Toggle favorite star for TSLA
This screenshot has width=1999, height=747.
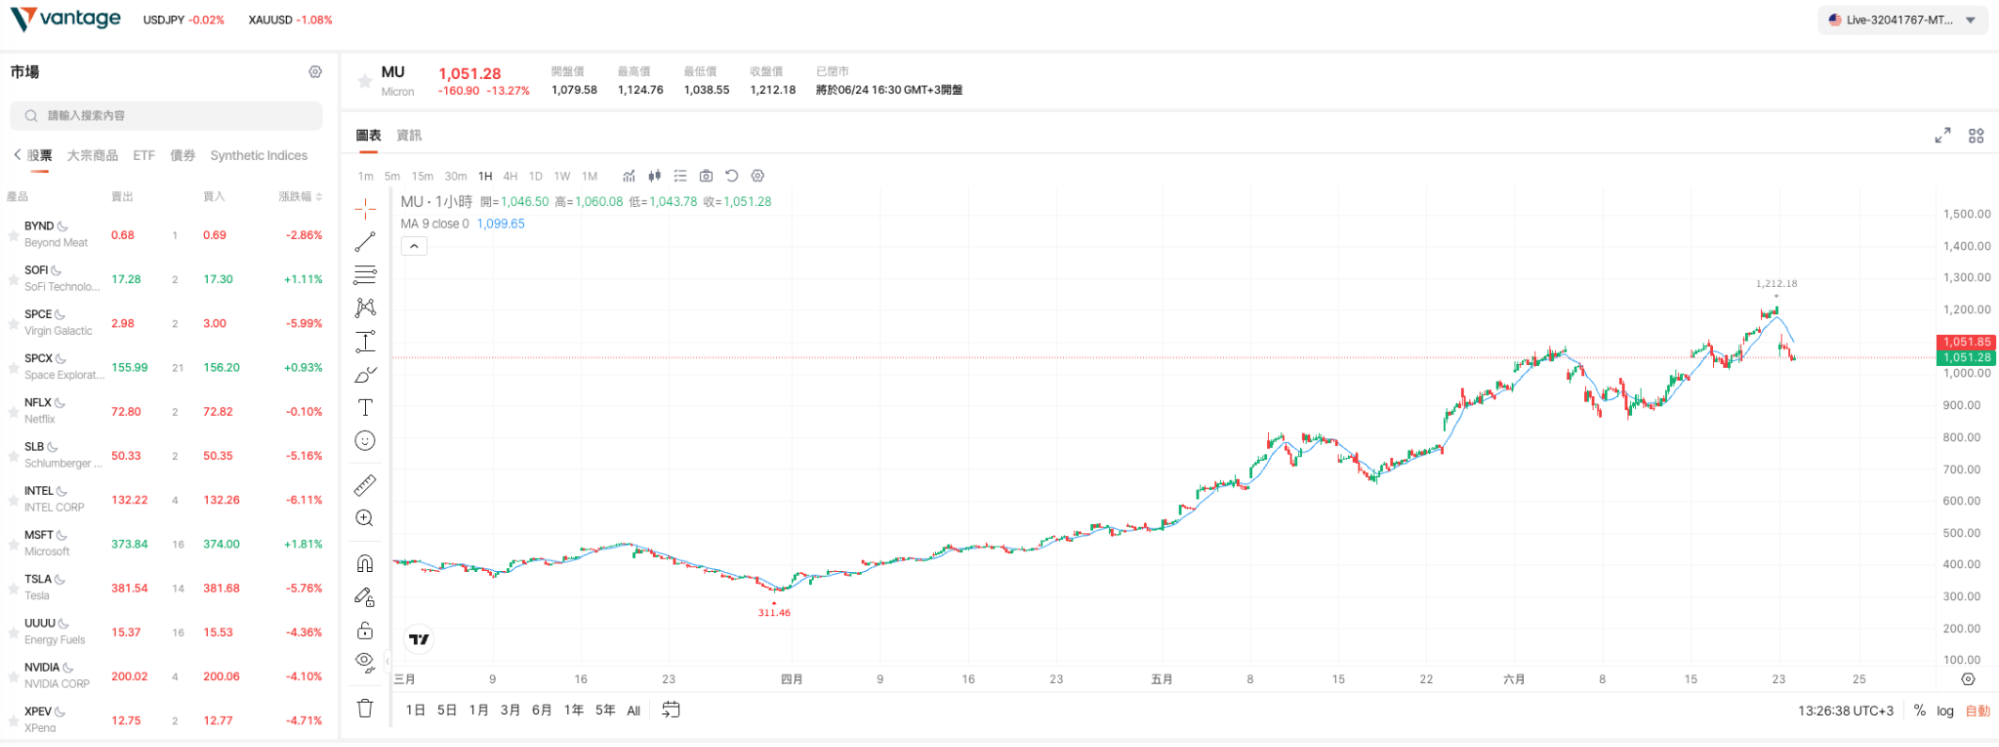[13, 589]
